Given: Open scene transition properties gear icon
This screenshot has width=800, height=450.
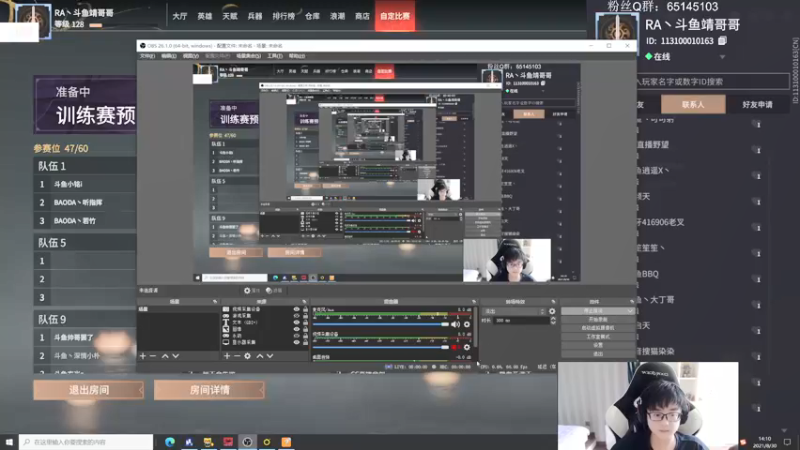Looking at the screenshot, I should point(552,311).
